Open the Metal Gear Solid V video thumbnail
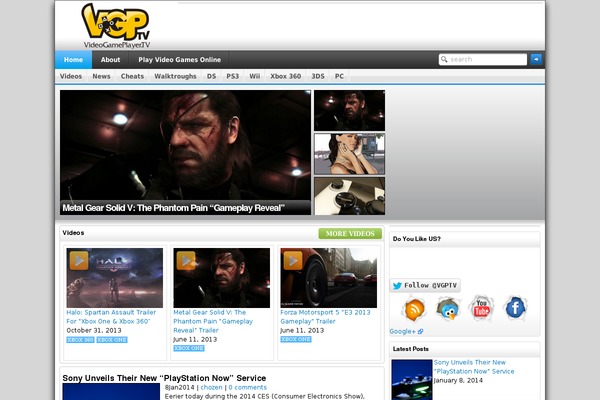This screenshot has height=400, width=600. click(x=222, y=278)
